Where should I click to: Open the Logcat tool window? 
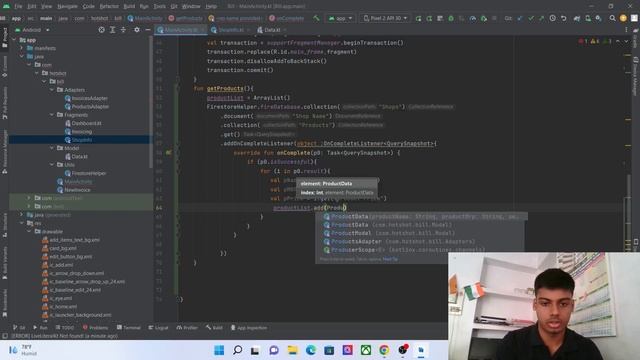[158, 328]
